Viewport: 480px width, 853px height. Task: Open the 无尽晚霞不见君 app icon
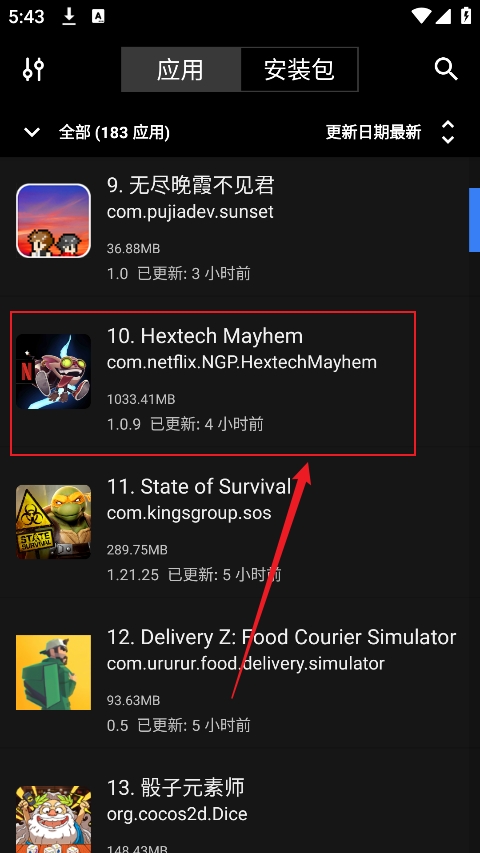(53, 220)
